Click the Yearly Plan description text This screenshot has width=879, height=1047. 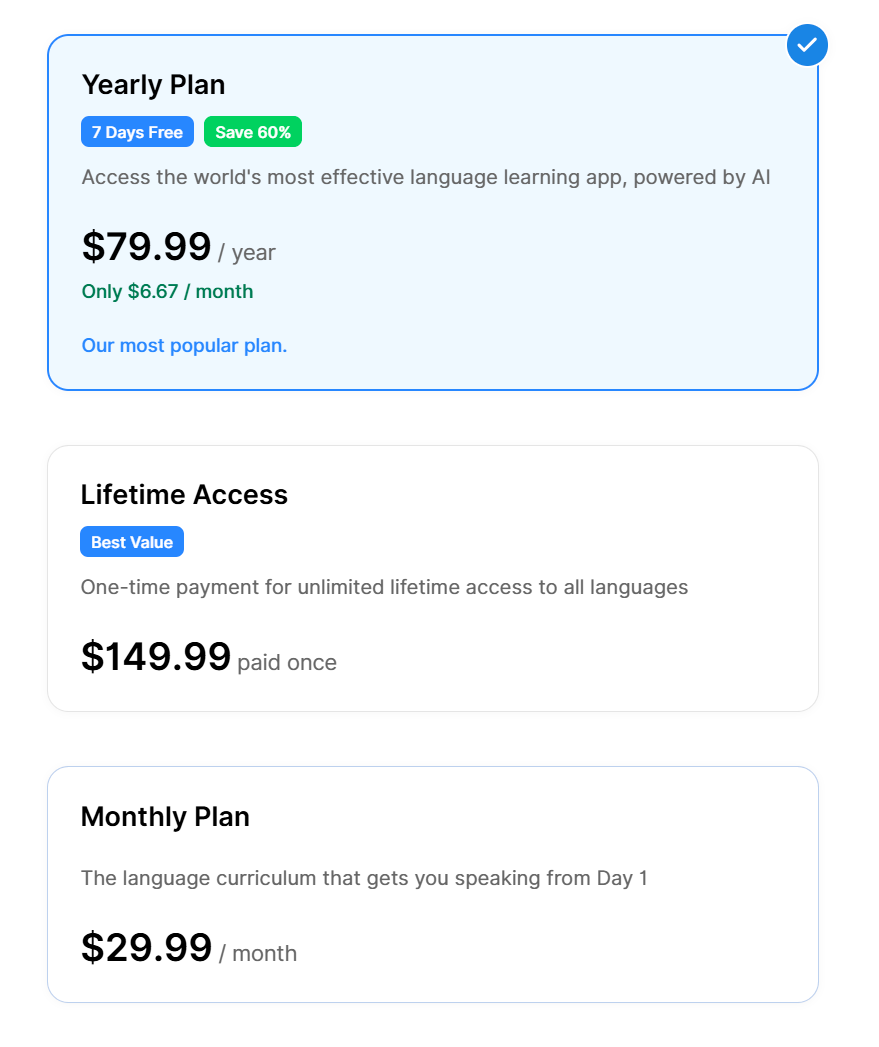click(426, 178)
